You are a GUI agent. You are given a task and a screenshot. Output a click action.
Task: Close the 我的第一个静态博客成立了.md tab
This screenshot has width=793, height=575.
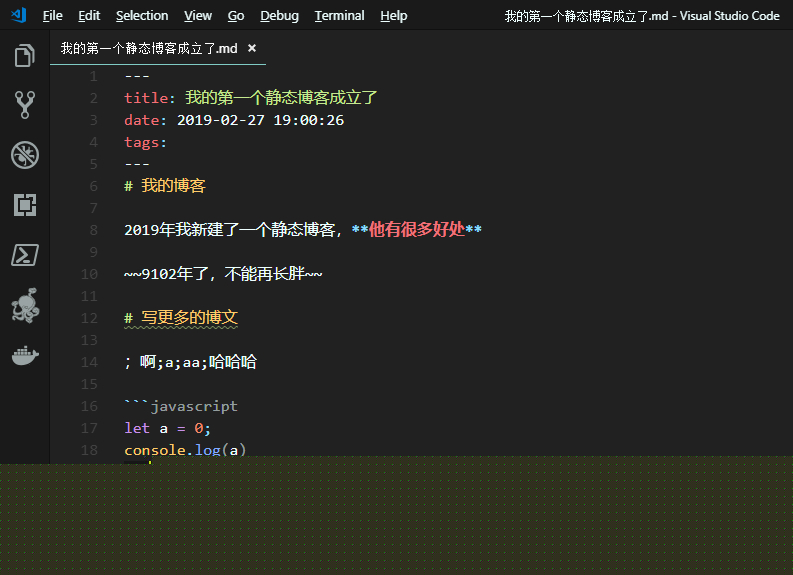tap(252, 48)
